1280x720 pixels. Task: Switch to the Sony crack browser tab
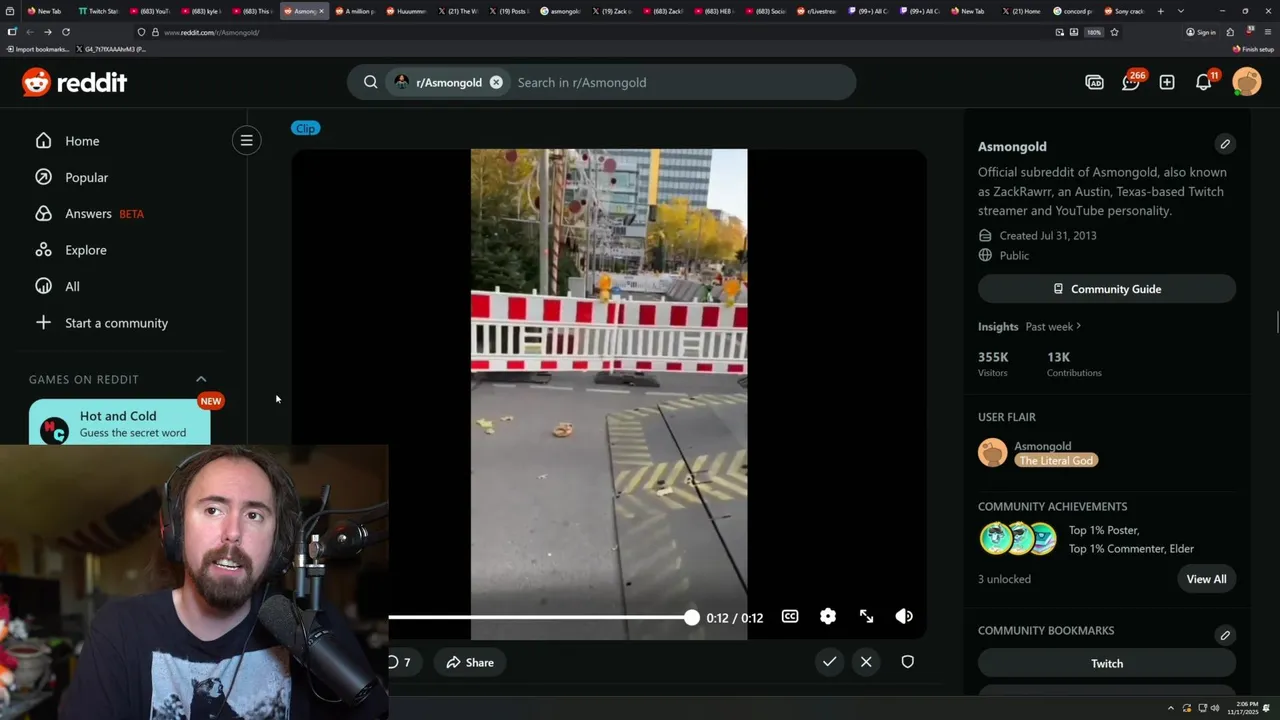[1123, 11]
